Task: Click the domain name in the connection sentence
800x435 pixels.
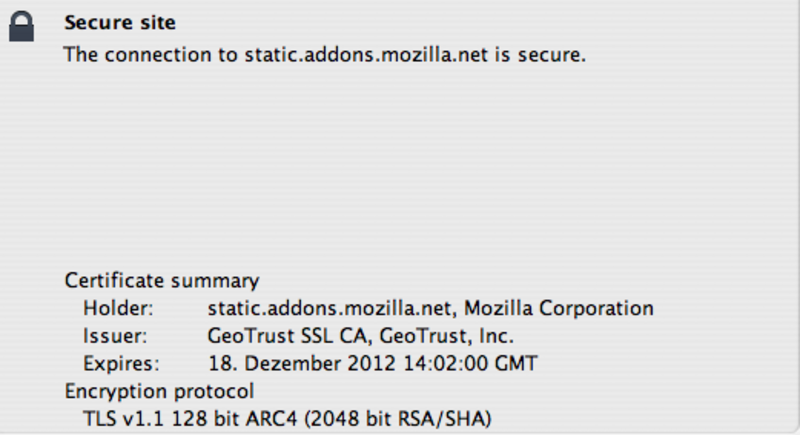Action: coord(366,55)
